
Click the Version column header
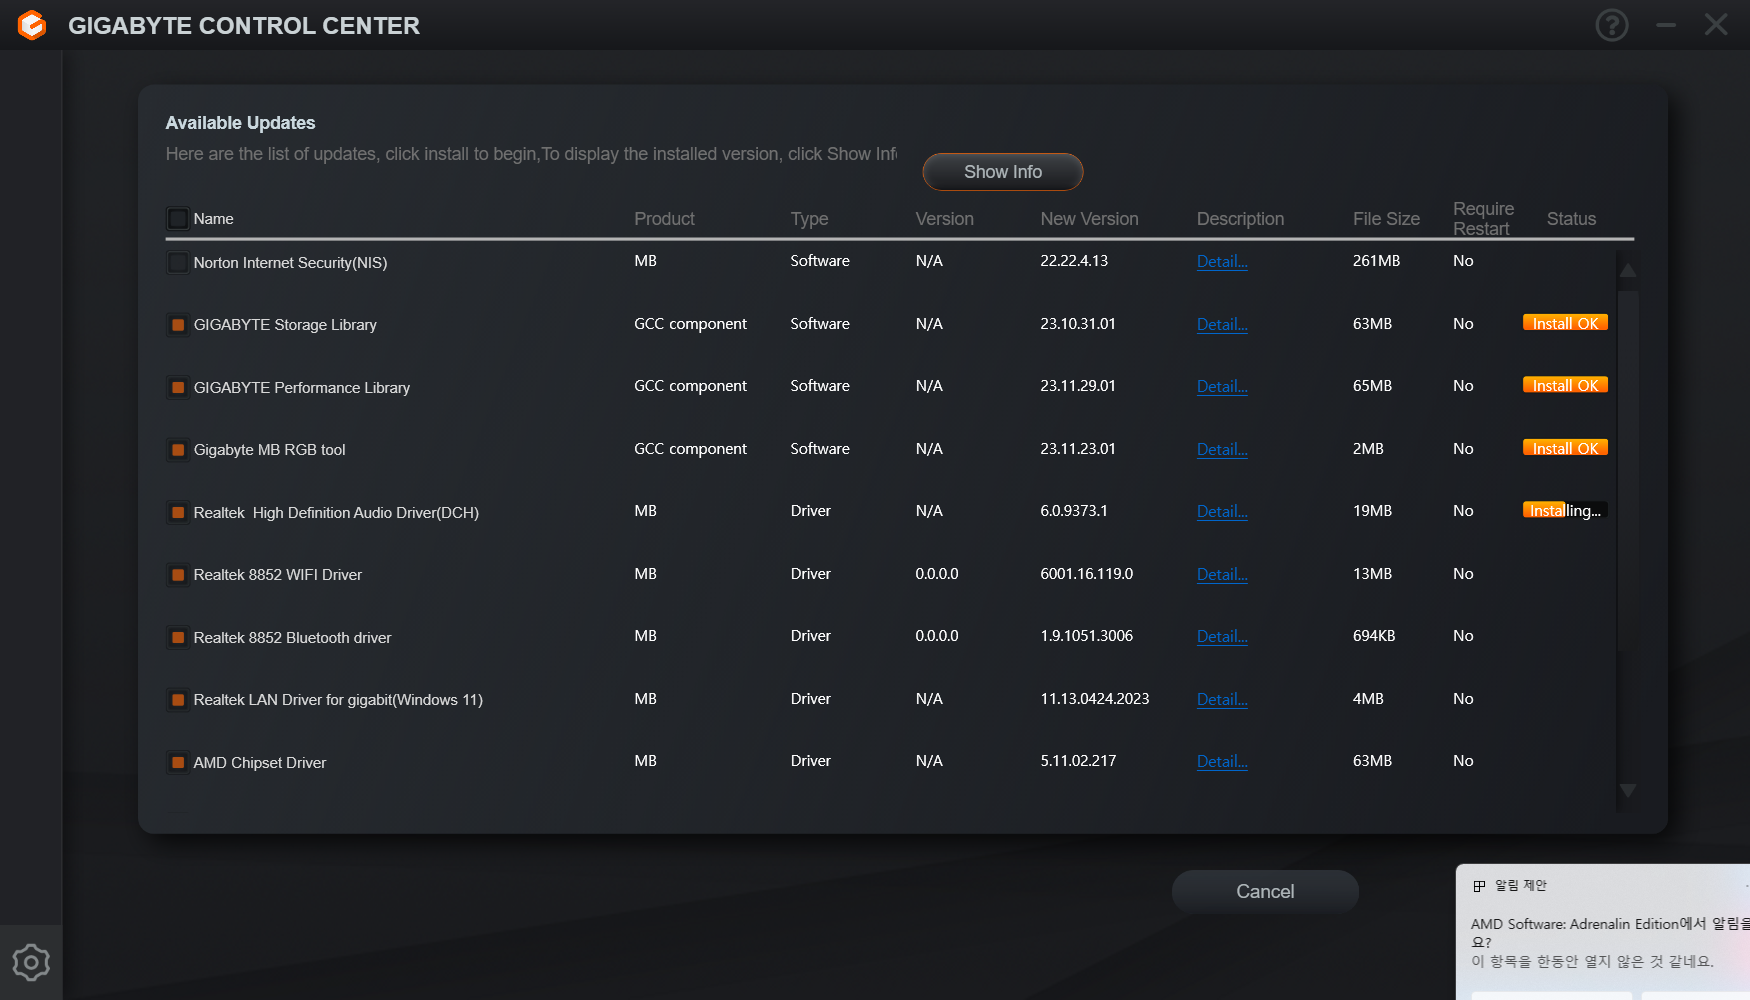click(x=944, y=219)
